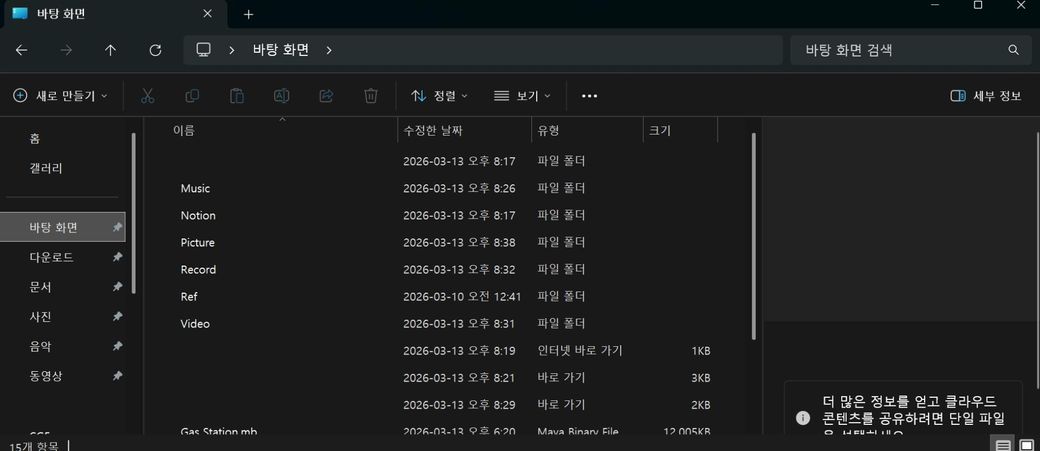Switch to details list view in status bar
Screen dimensions: 1040x451
tap(1002, 444)
